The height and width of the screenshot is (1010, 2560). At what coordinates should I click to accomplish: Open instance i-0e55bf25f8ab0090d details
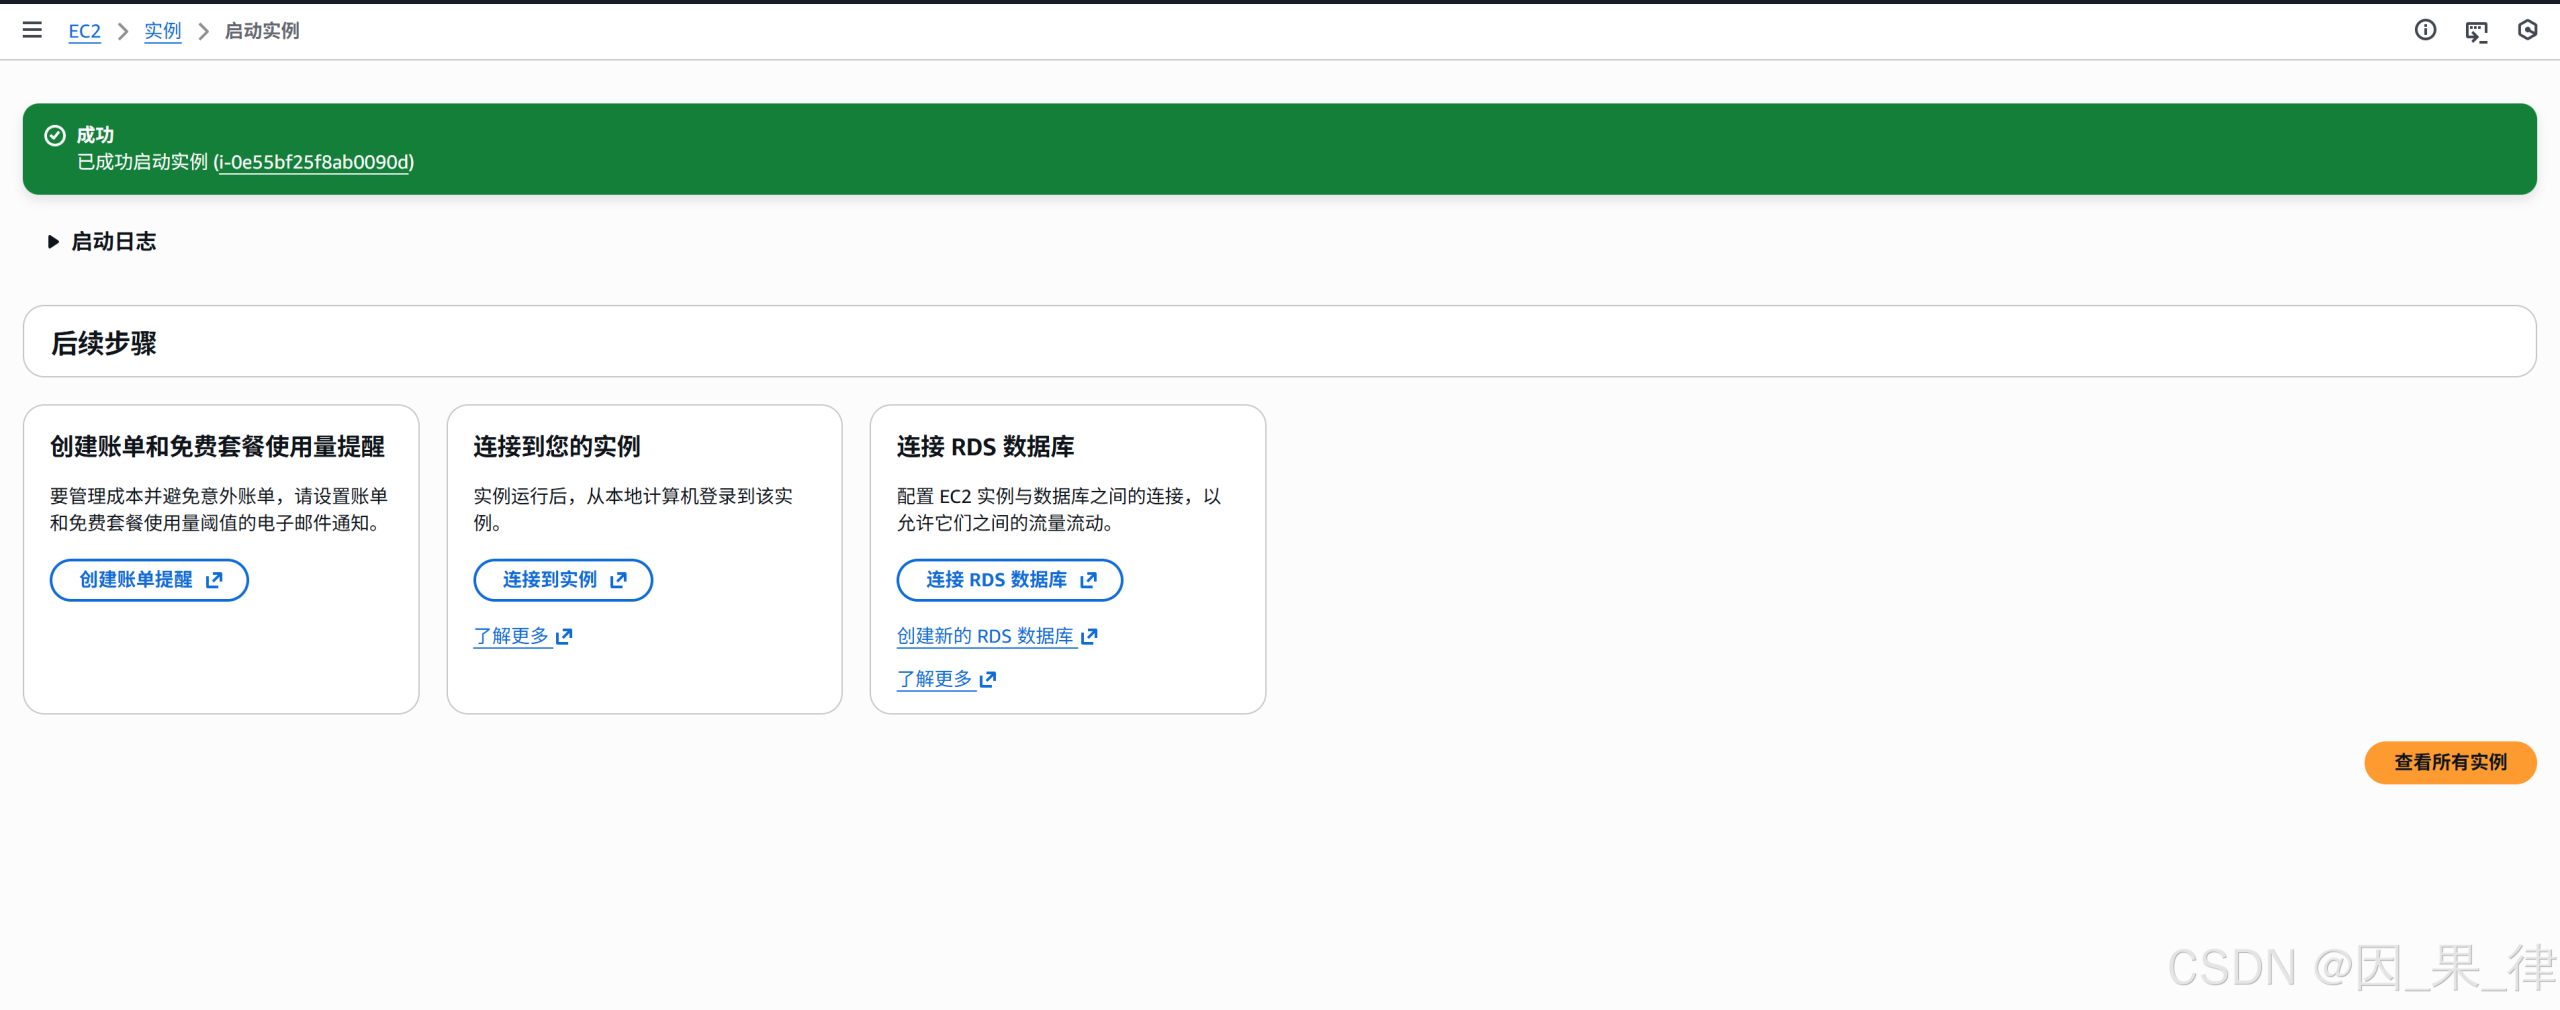click(315, 162)
